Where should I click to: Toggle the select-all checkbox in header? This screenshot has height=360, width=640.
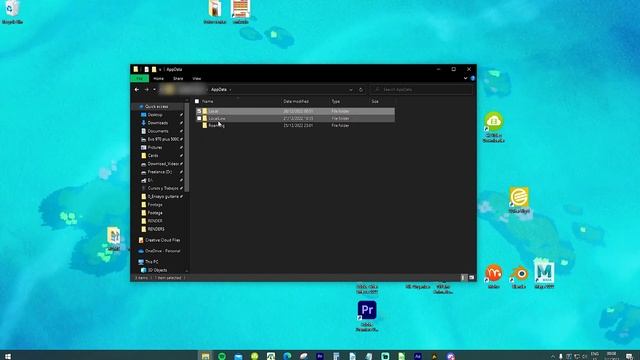tap(197, 101)
